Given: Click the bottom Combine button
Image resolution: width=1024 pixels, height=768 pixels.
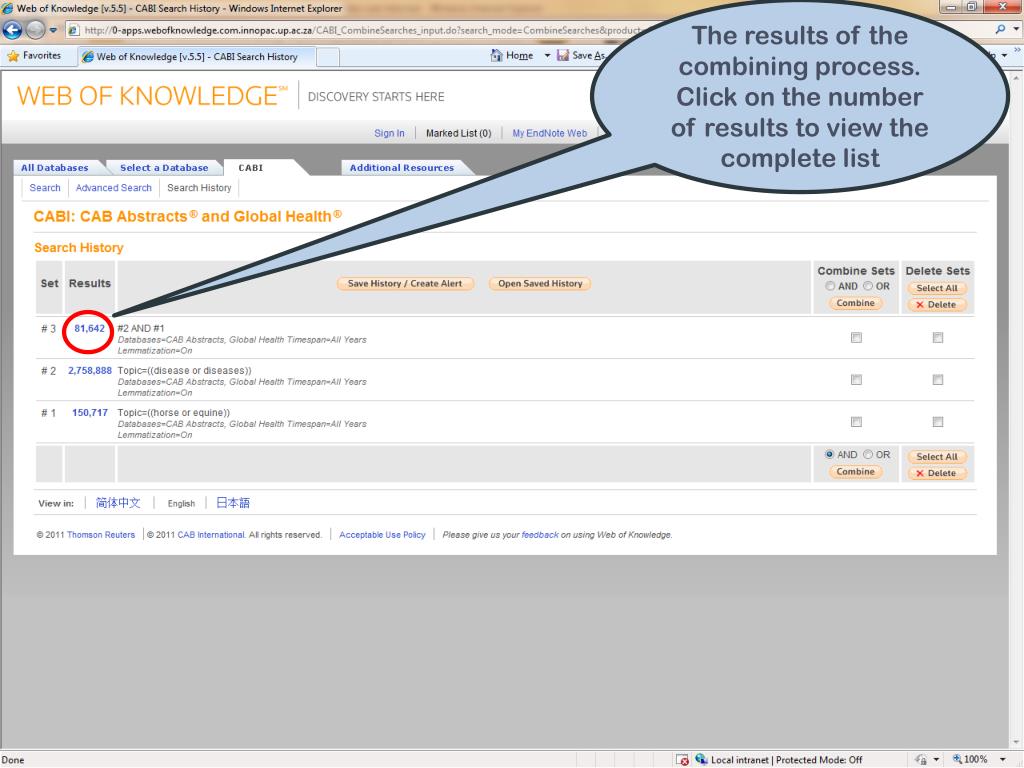Looking at the screenshot, I should point(856,472).
